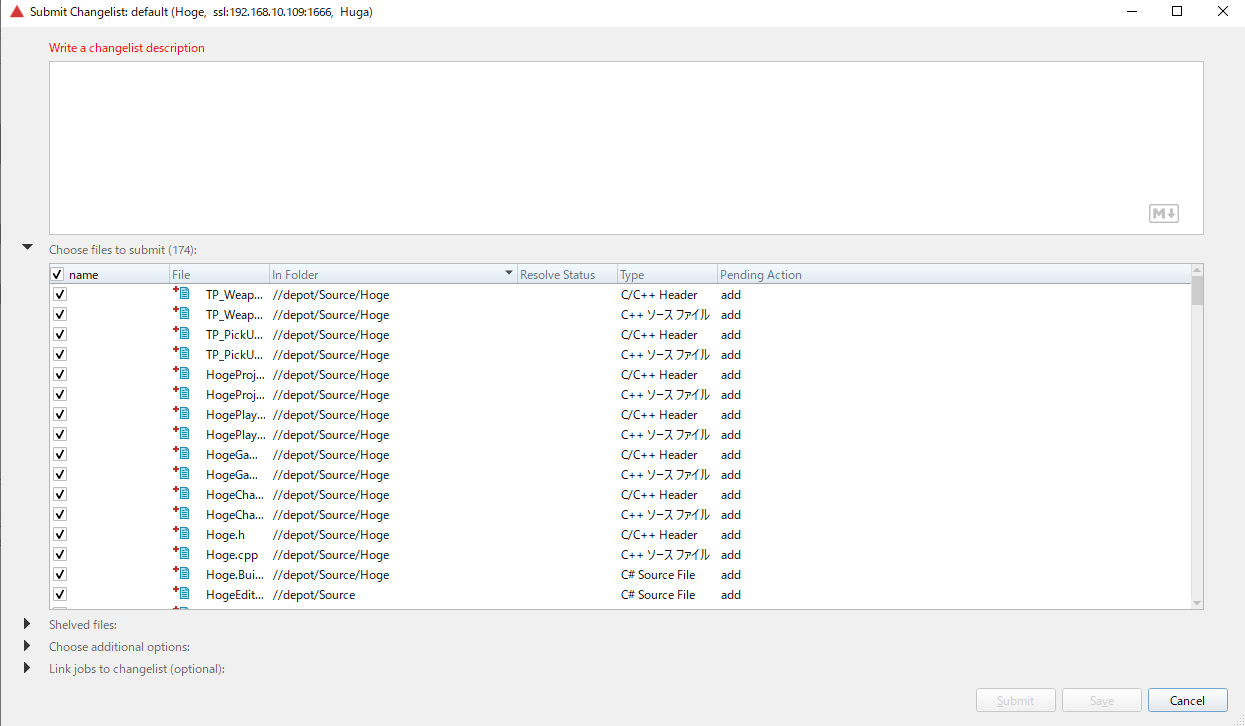Click the Submit button

point(1016,700)
